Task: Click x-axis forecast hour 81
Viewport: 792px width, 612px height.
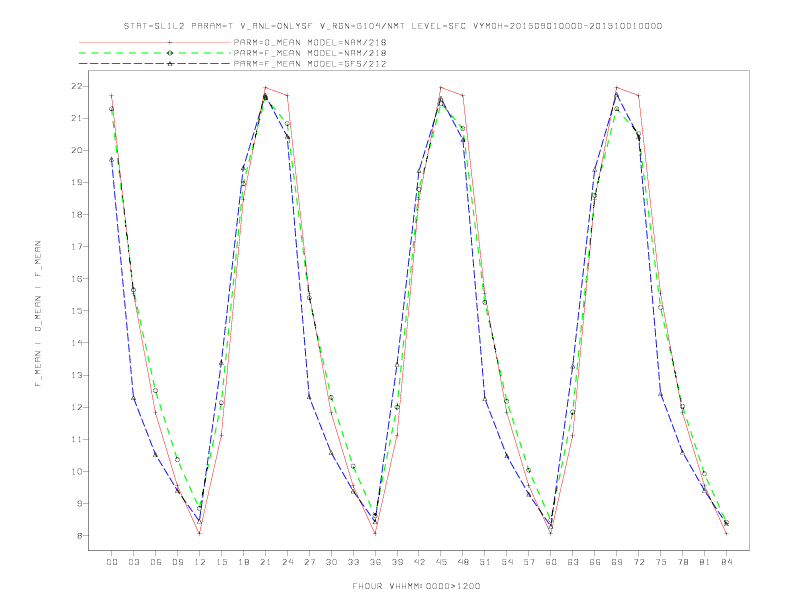Action: [705, 562]
